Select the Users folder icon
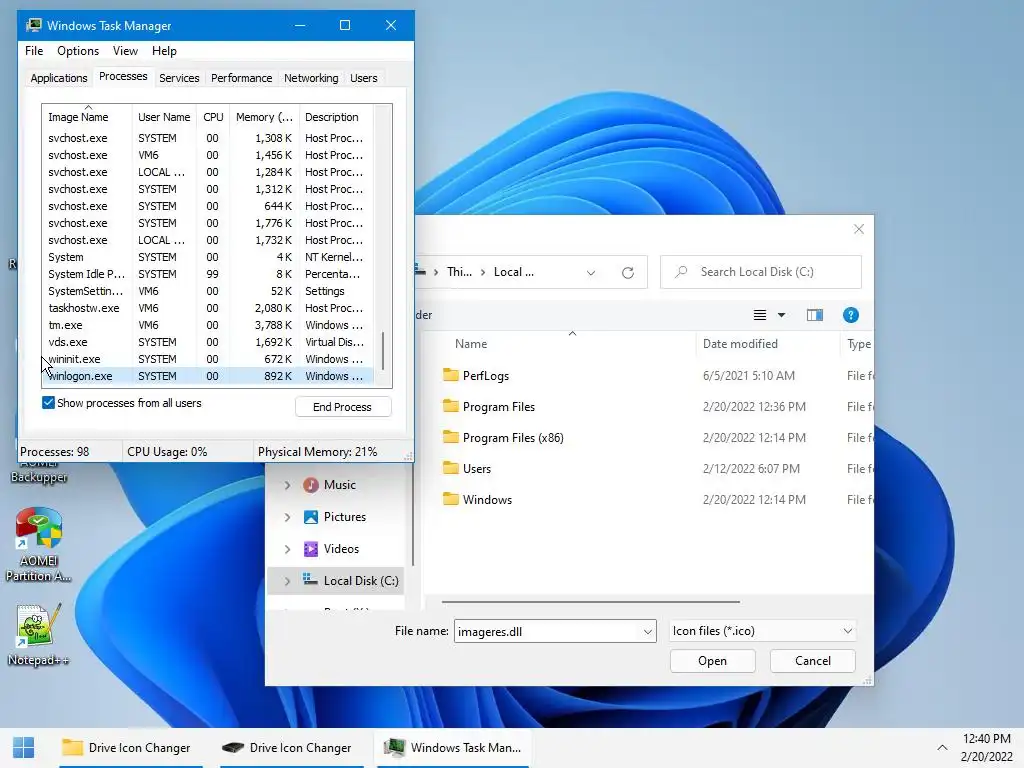 (x=451, y=468)
